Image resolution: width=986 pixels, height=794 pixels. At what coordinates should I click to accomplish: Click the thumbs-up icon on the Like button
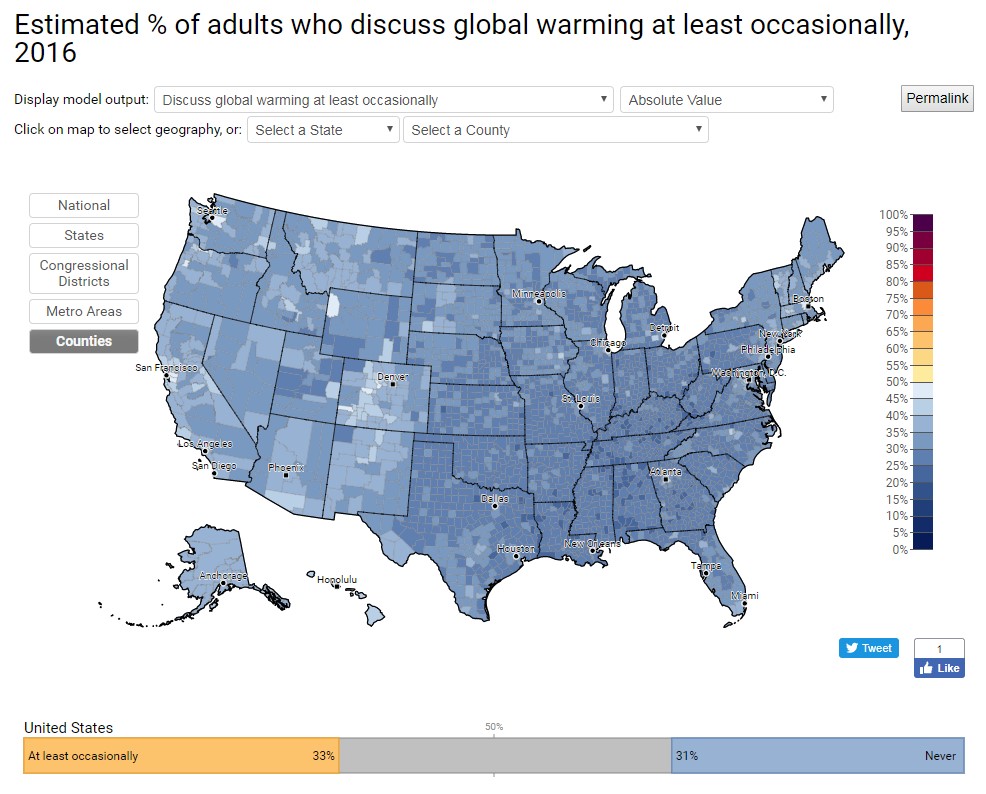click(x=928, y=668)
